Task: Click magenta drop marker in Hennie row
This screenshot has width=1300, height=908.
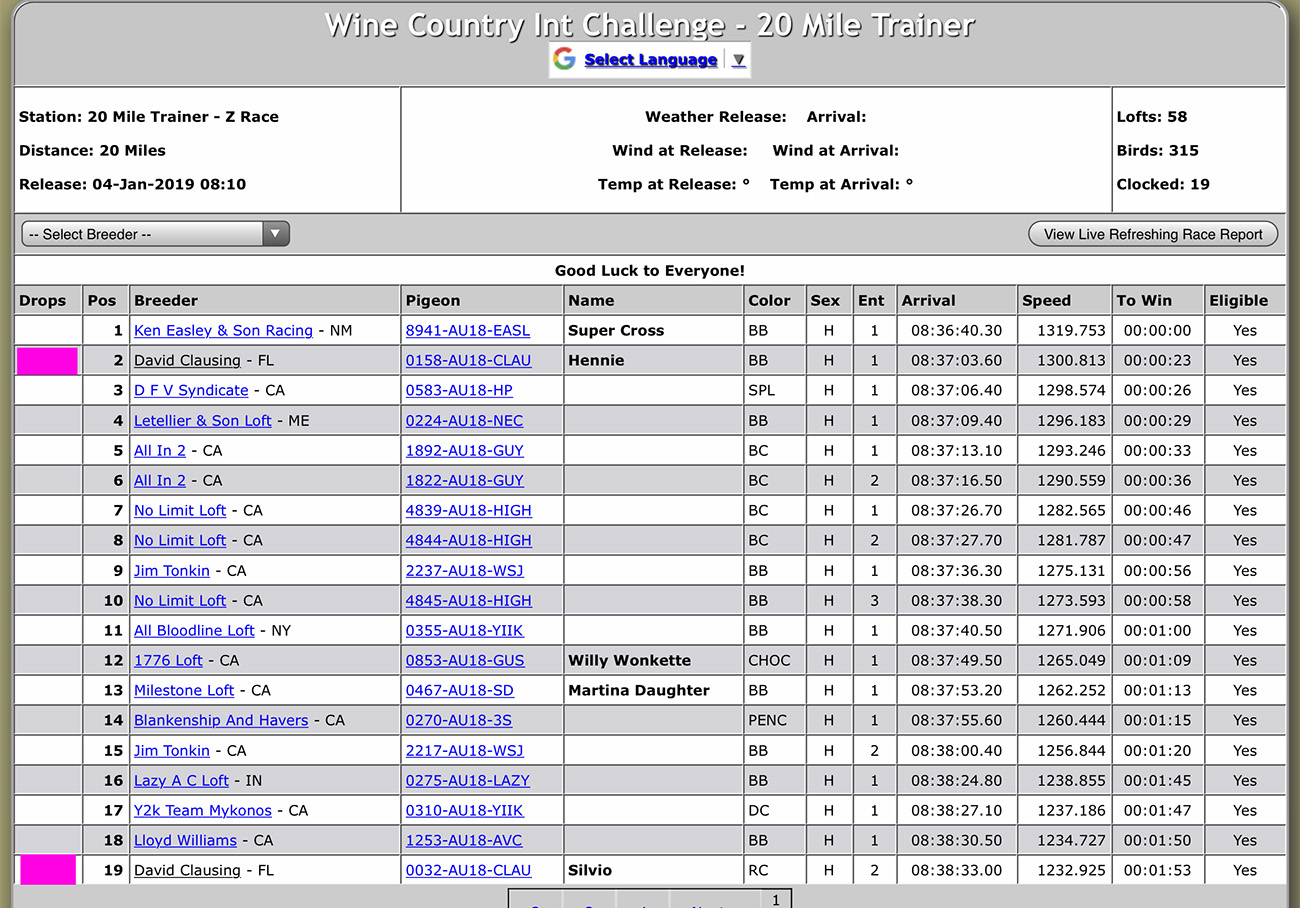Action: pos(47,361)
